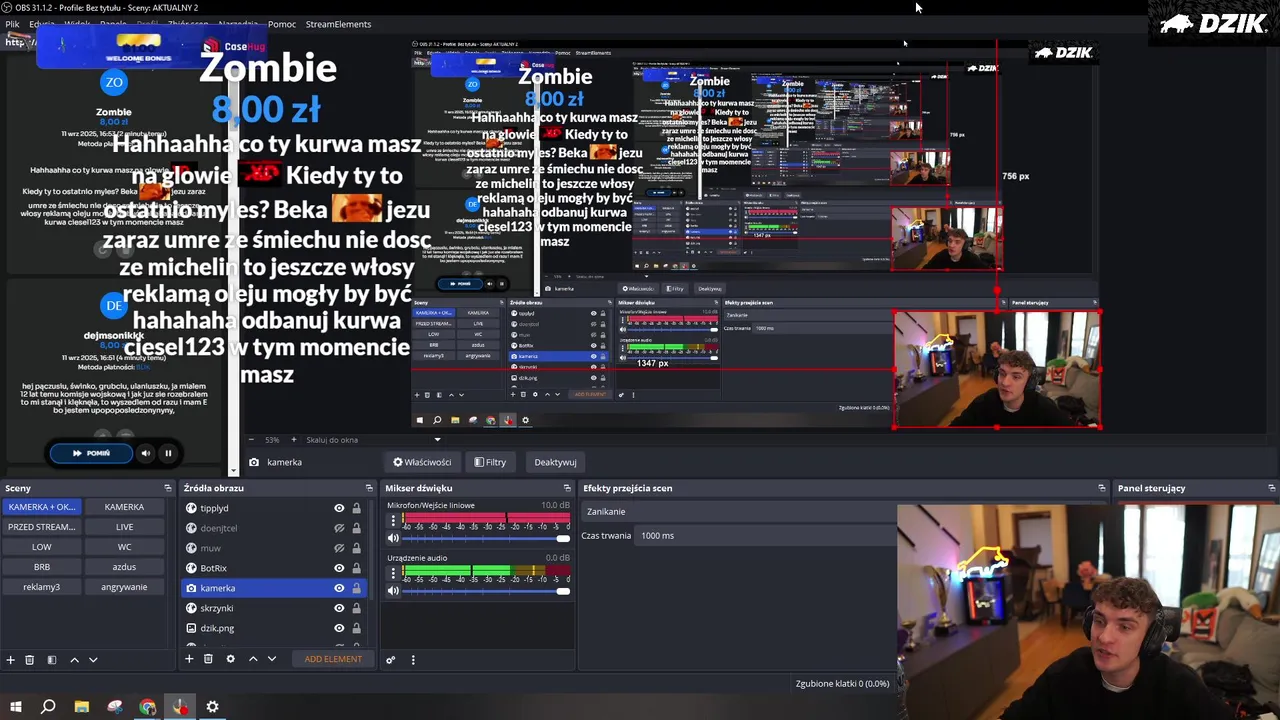Image resolution: width=1280 pixels, height=720 pixels.
Task: Open File Explorer from taskbar
Action: click(x=82, y=707)
